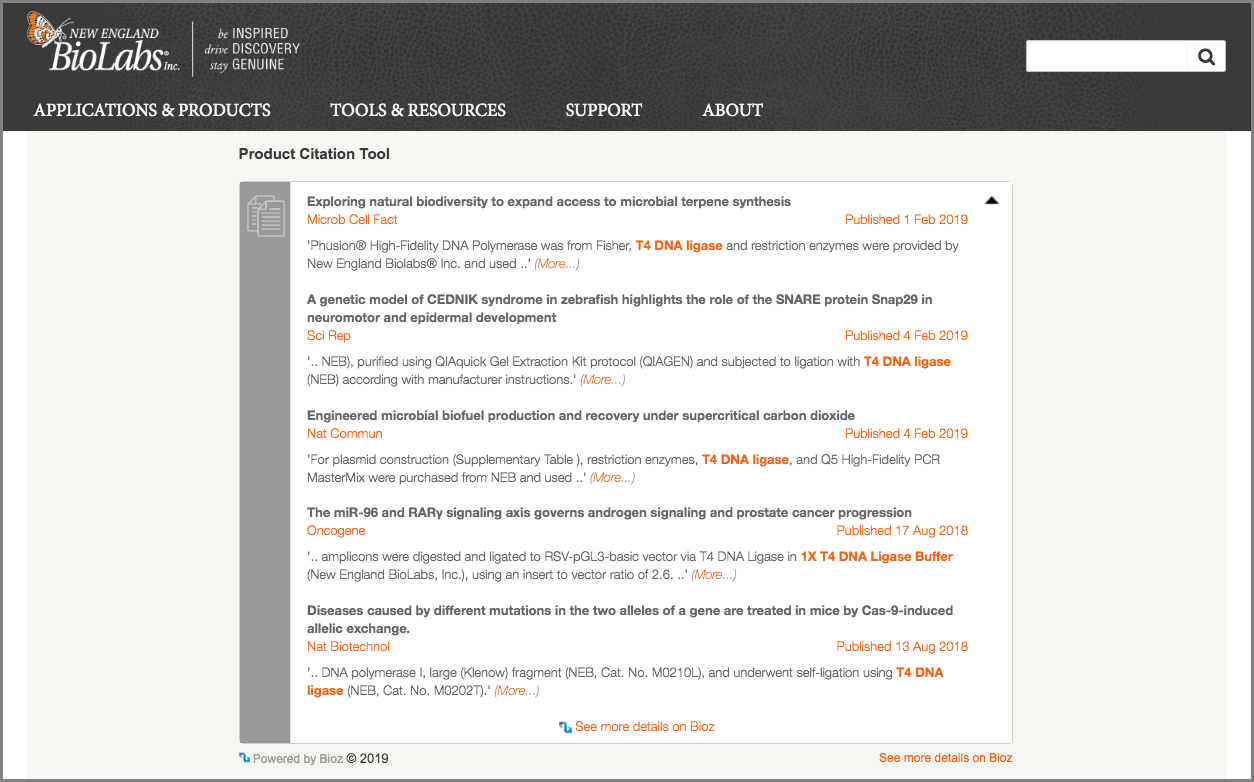Open the terpene synthesis article title
The height and width of the screenshot is (782, 1254).
coord(548,202)
